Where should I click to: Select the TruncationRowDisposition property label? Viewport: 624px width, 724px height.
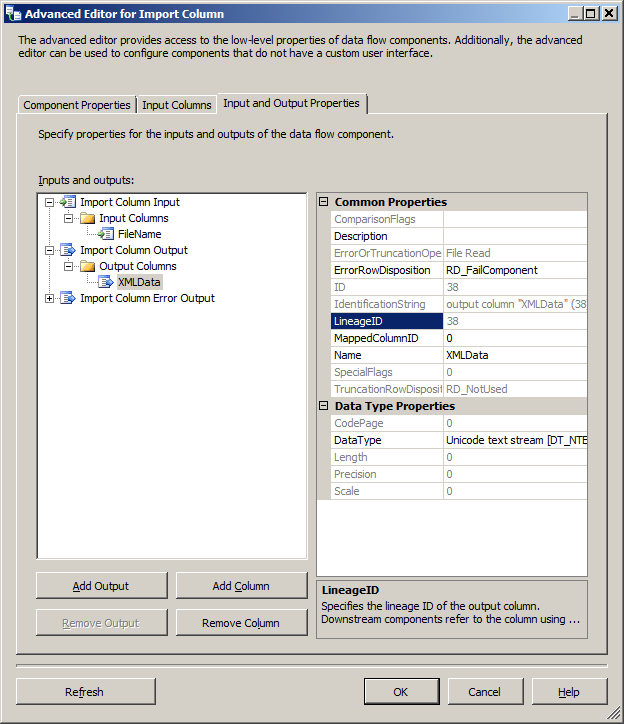[387, 389]
